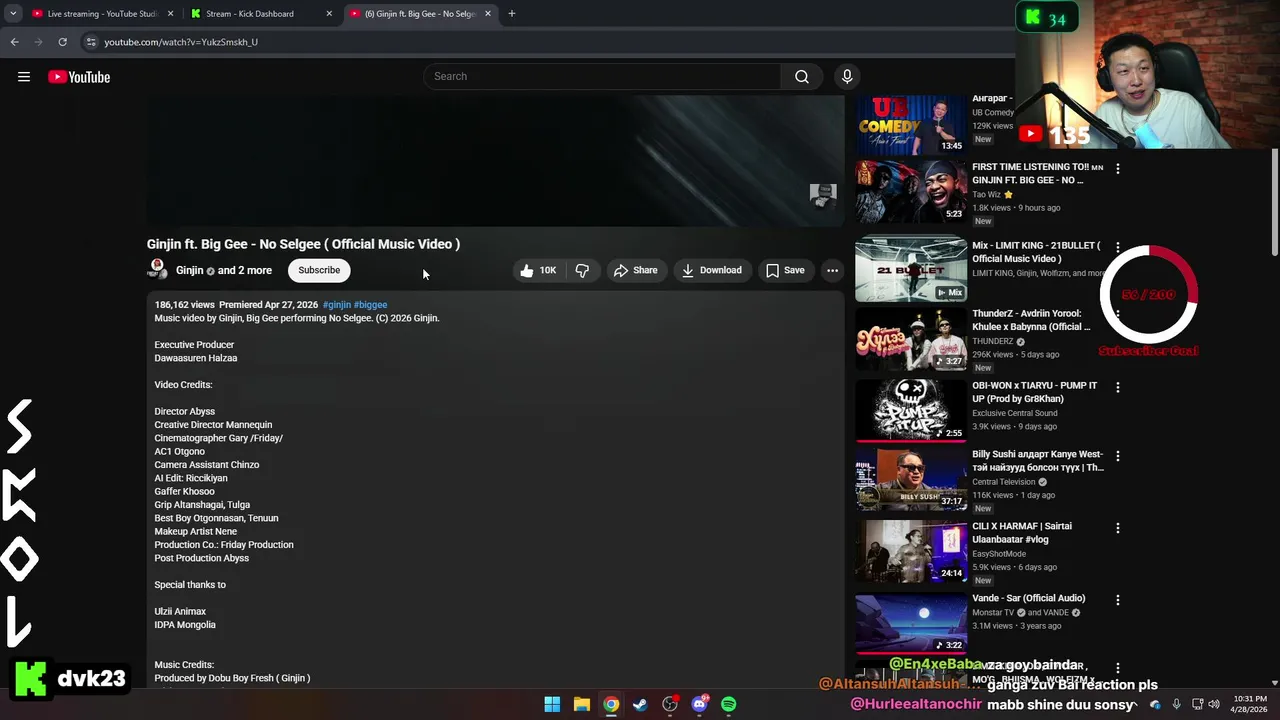Open the ThunderZ Avdriin Yorool thumbnail
Image resolution: width=1280 pixels, height=720 pixels.
pyautogui.click(x=911, y=339)
